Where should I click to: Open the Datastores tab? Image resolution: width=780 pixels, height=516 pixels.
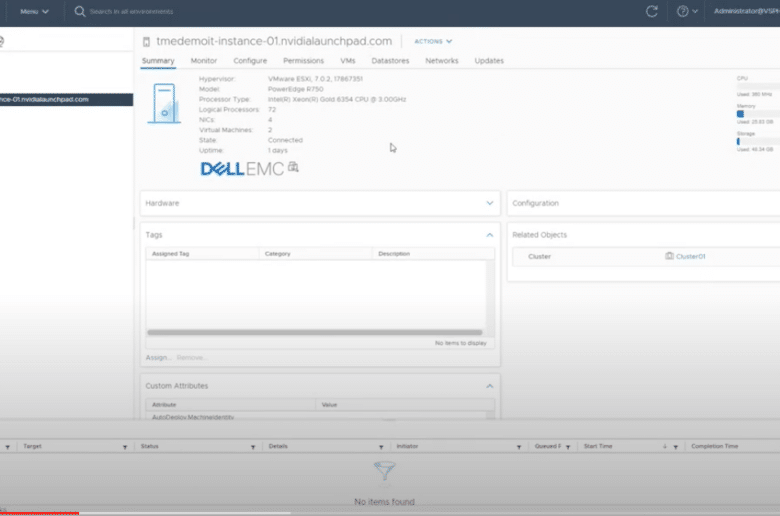390,61
